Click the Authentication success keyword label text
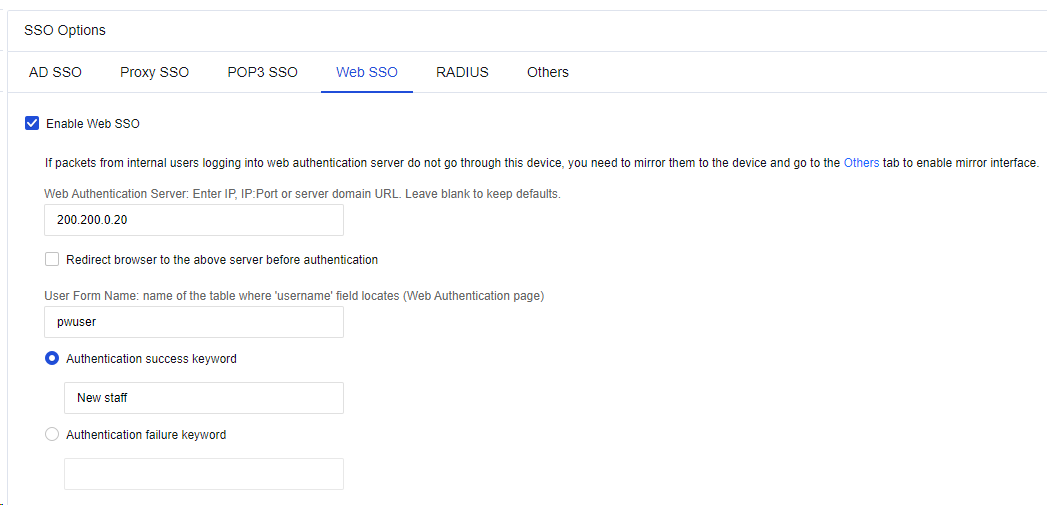Screen dimensions: 1047x505 coord(151,359)
